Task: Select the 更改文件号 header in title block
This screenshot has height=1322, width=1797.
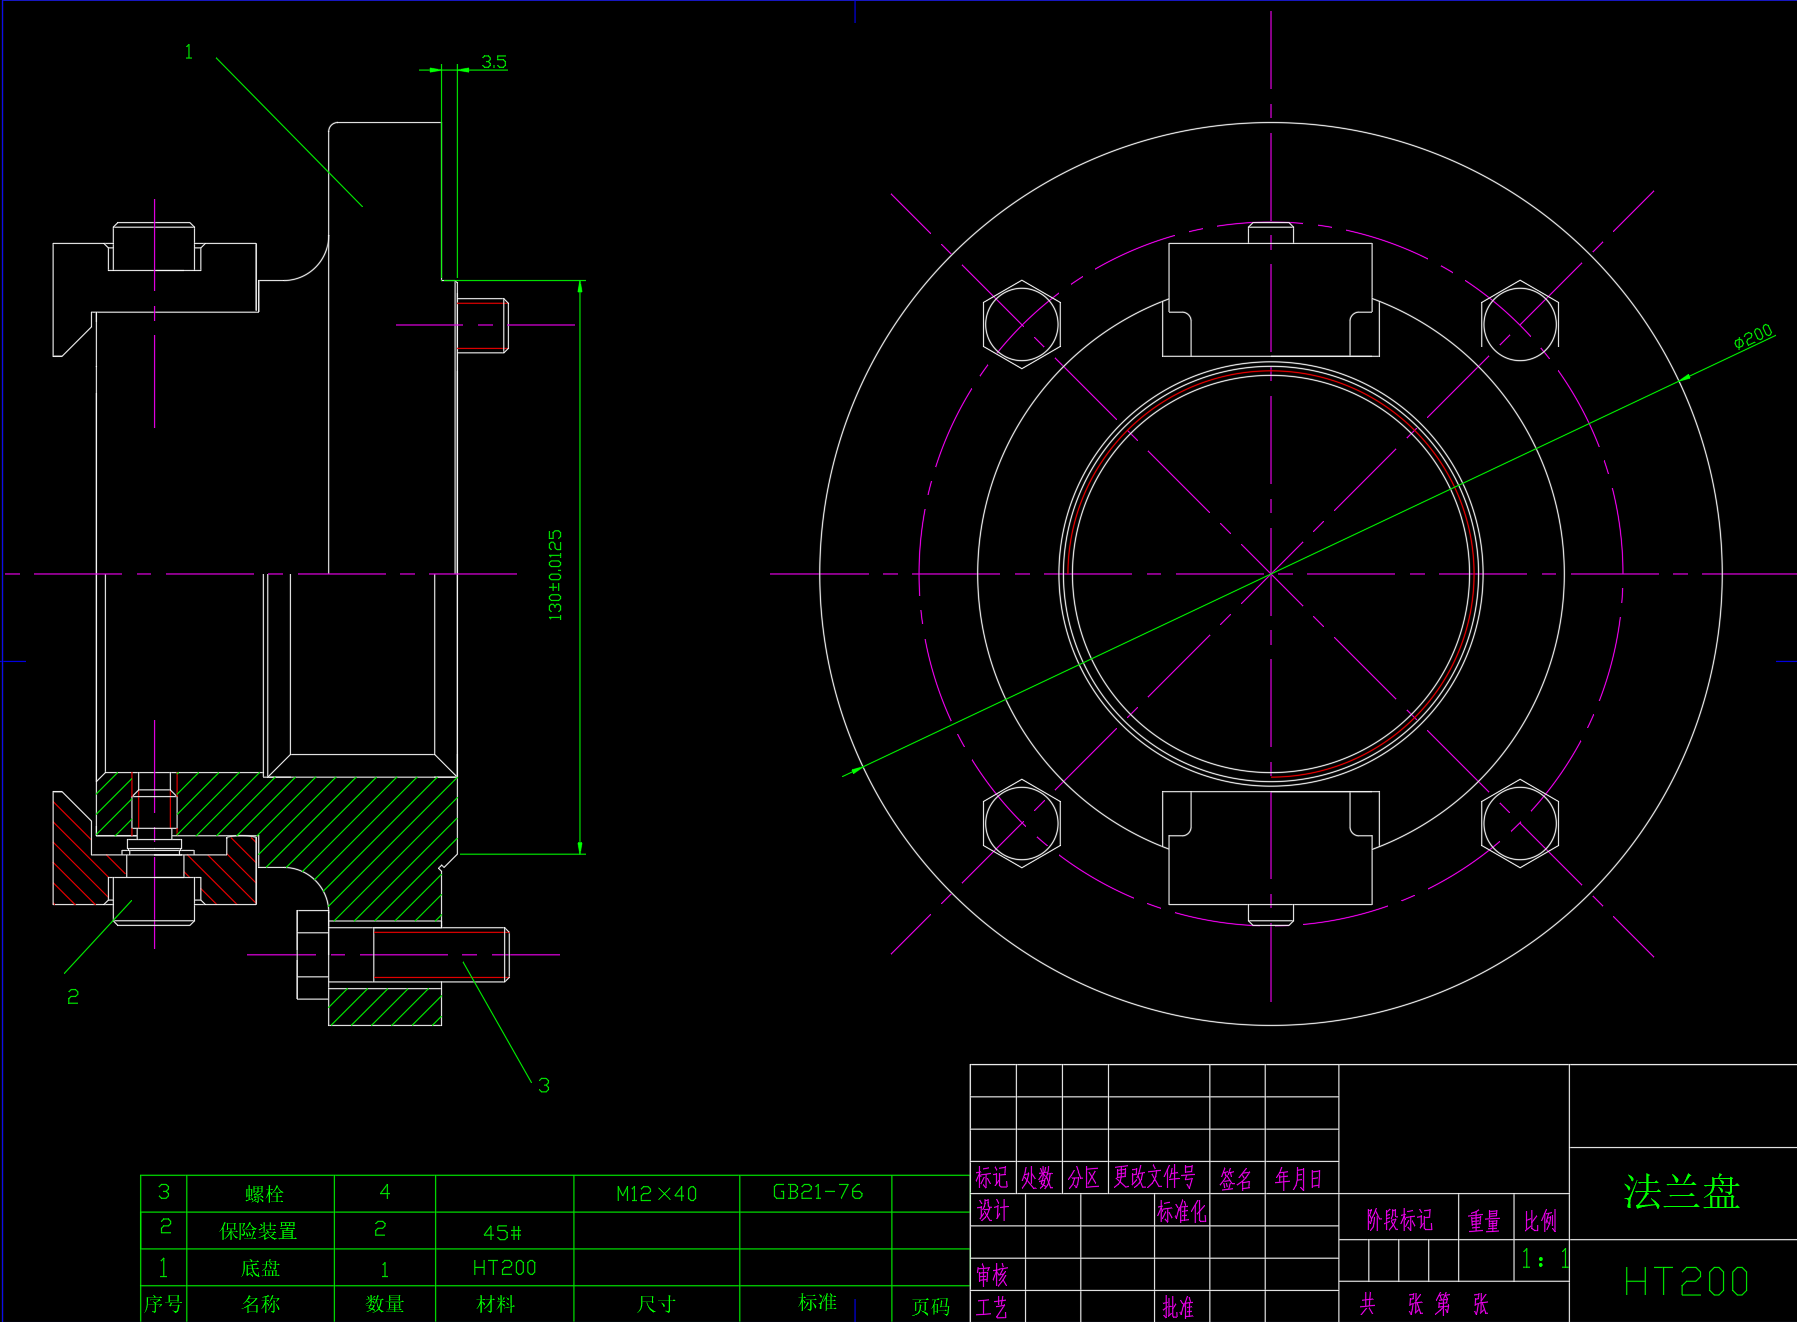Action: pos(1155,1178)
